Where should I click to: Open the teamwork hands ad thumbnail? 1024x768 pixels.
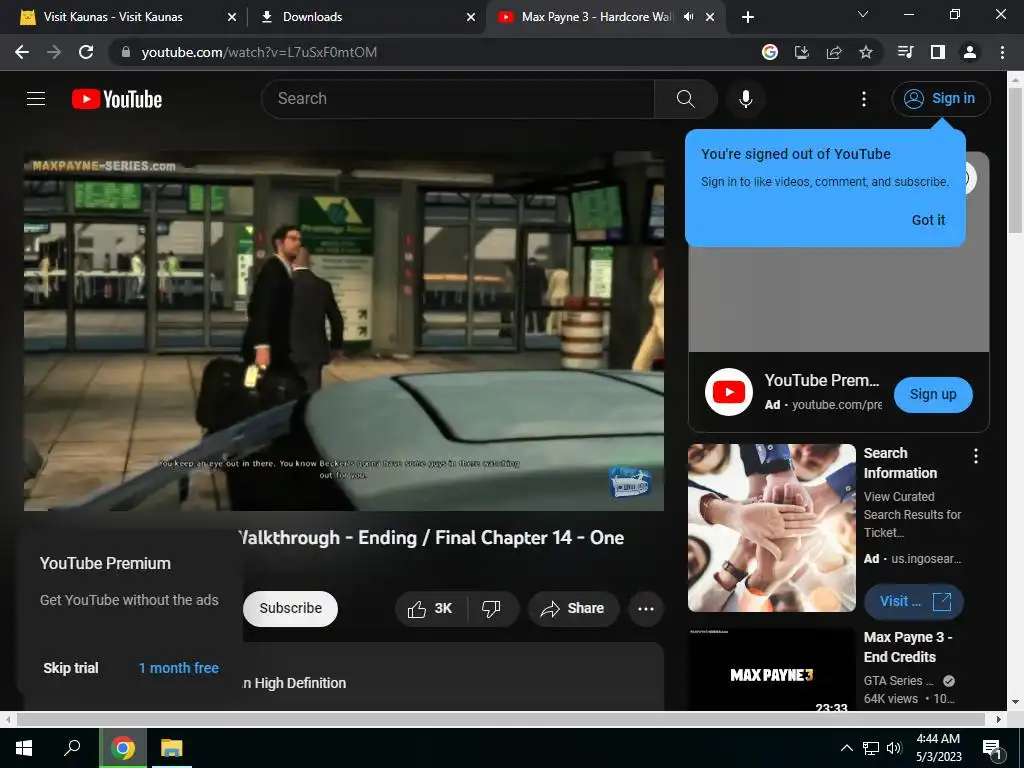(771, 528)
